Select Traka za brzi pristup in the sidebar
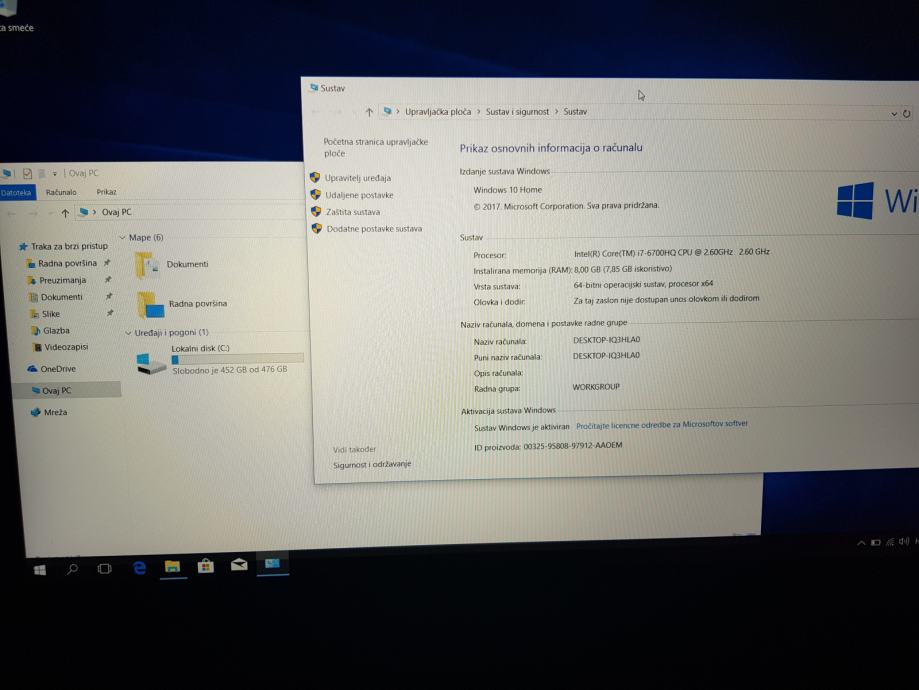Image resolution: width=919 pixels, height=690 pixels. click(63, 246)
